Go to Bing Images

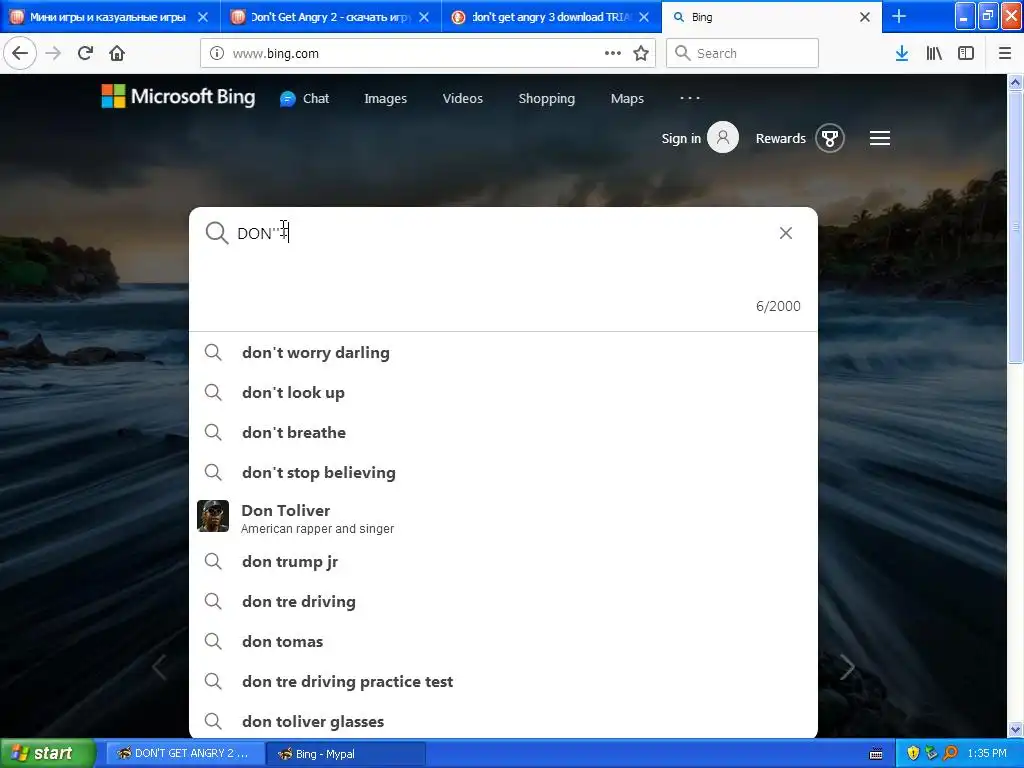pos(385,99)
